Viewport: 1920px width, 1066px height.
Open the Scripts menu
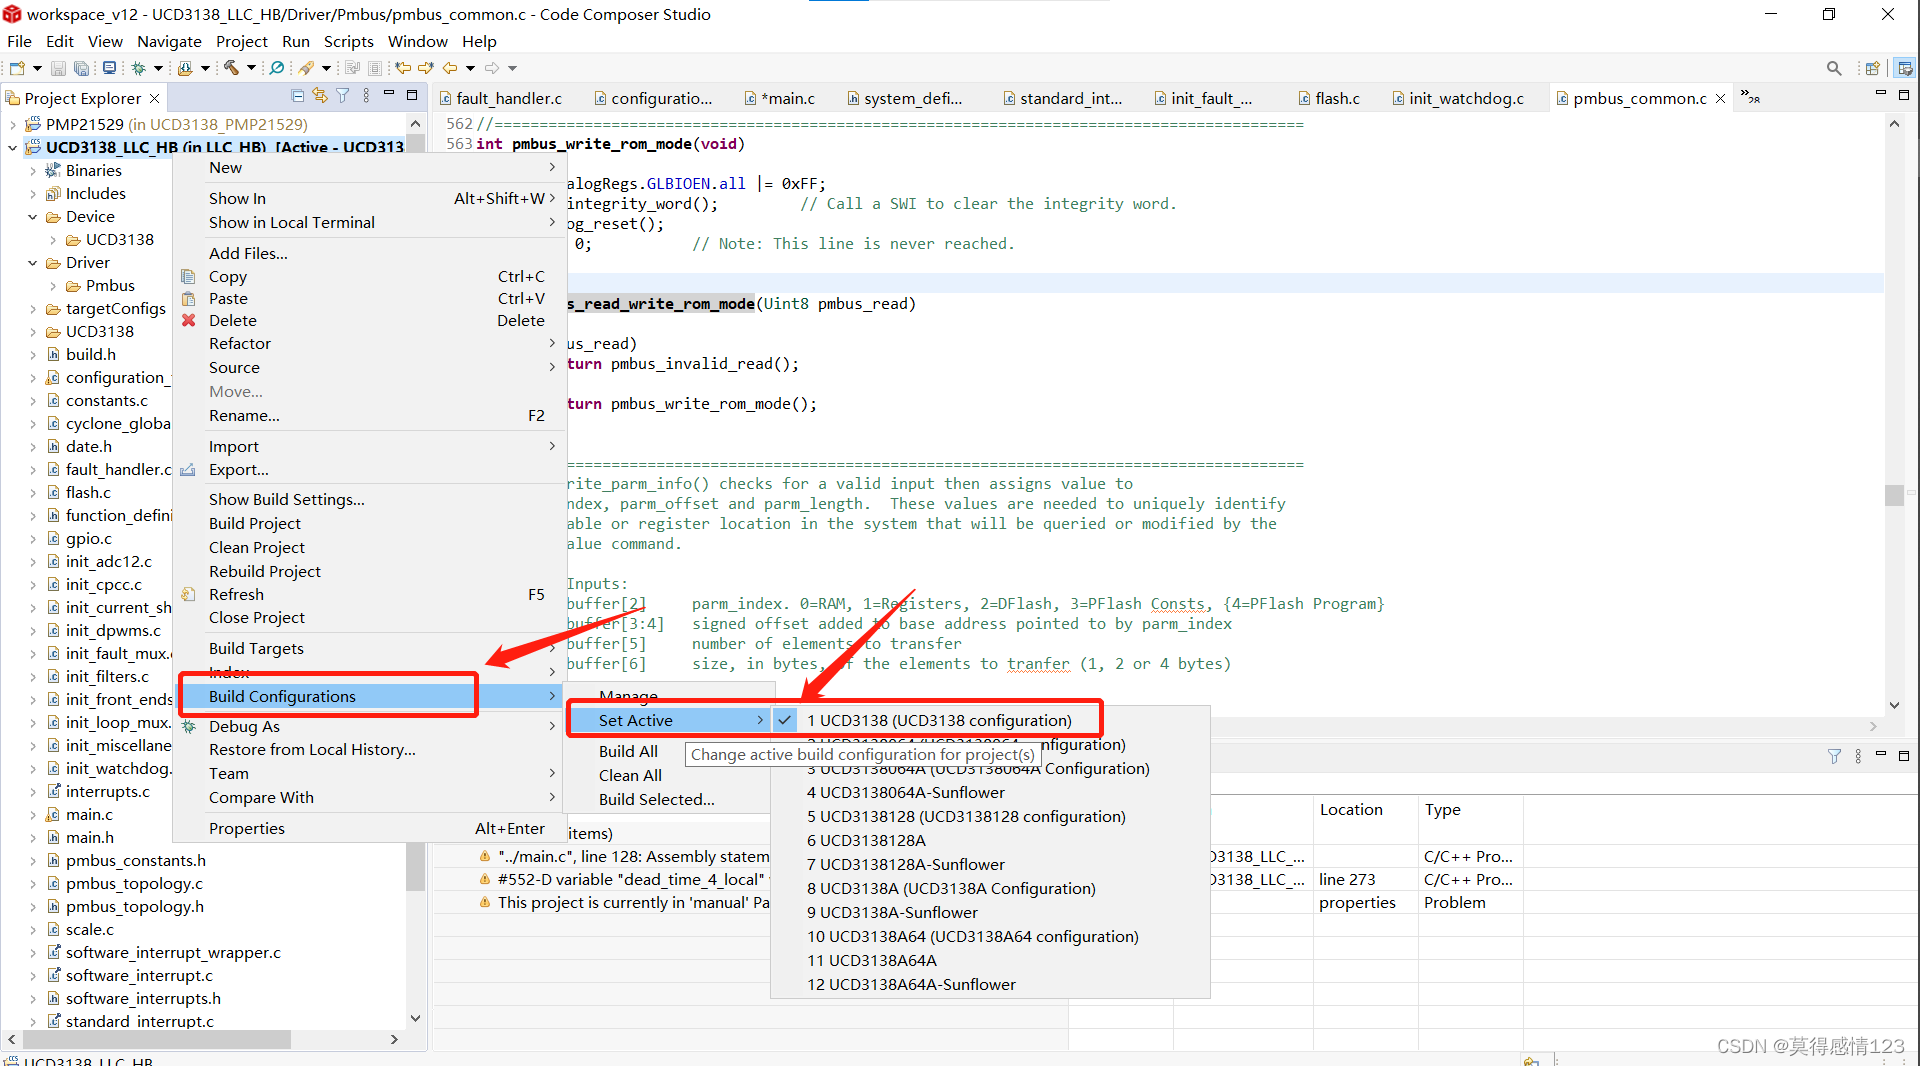[x=348, y=41]
